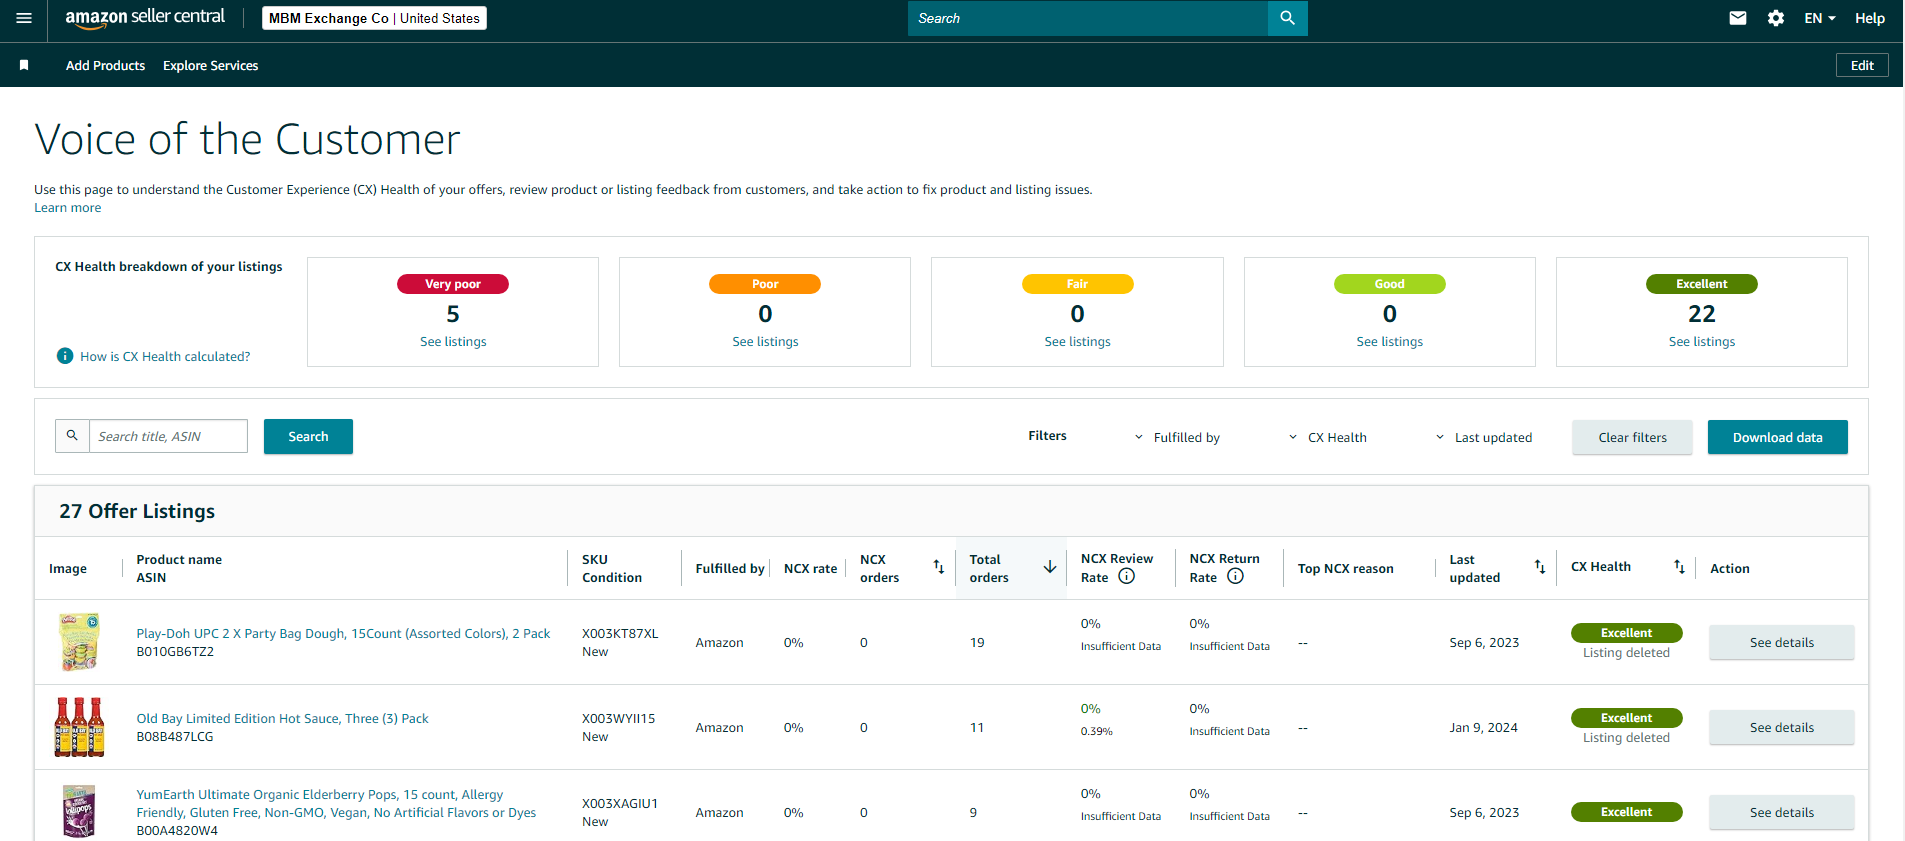The height and width of the screenshot is (841, 1905).
Task: Open MBM Exchange Co marketplace switcher
Action: coord(374,18)
